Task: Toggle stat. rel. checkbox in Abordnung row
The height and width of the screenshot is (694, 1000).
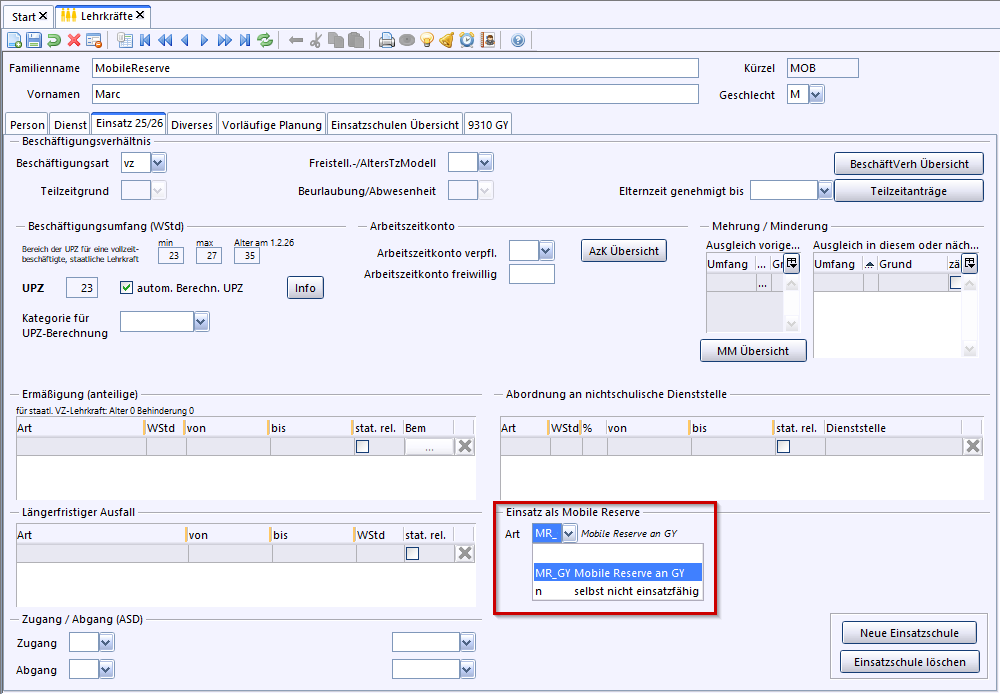Action: 783,447
